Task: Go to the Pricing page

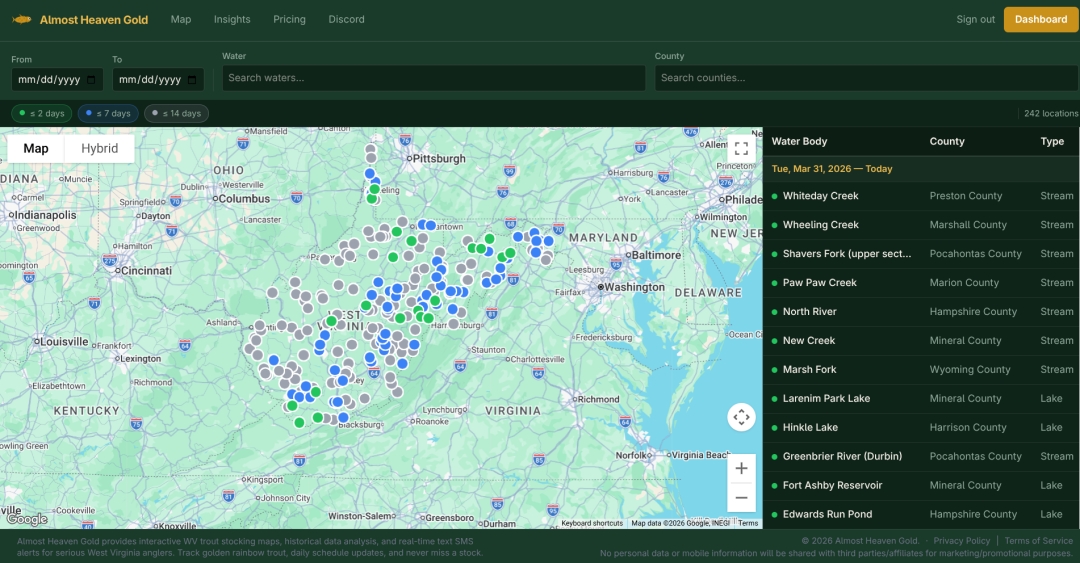Action: (289, 19)
